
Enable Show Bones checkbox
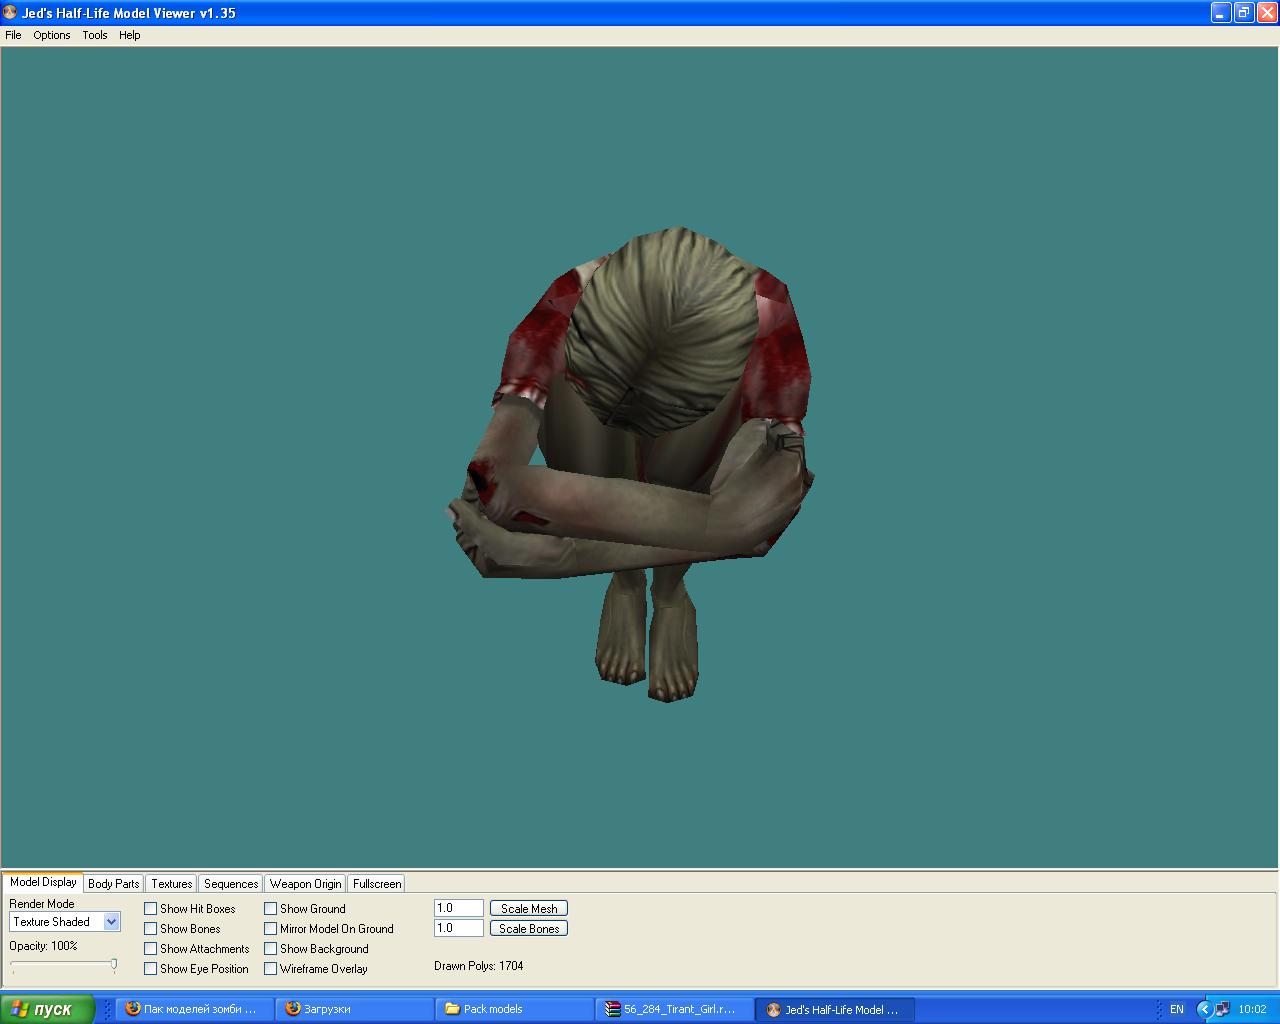point(151,929)
